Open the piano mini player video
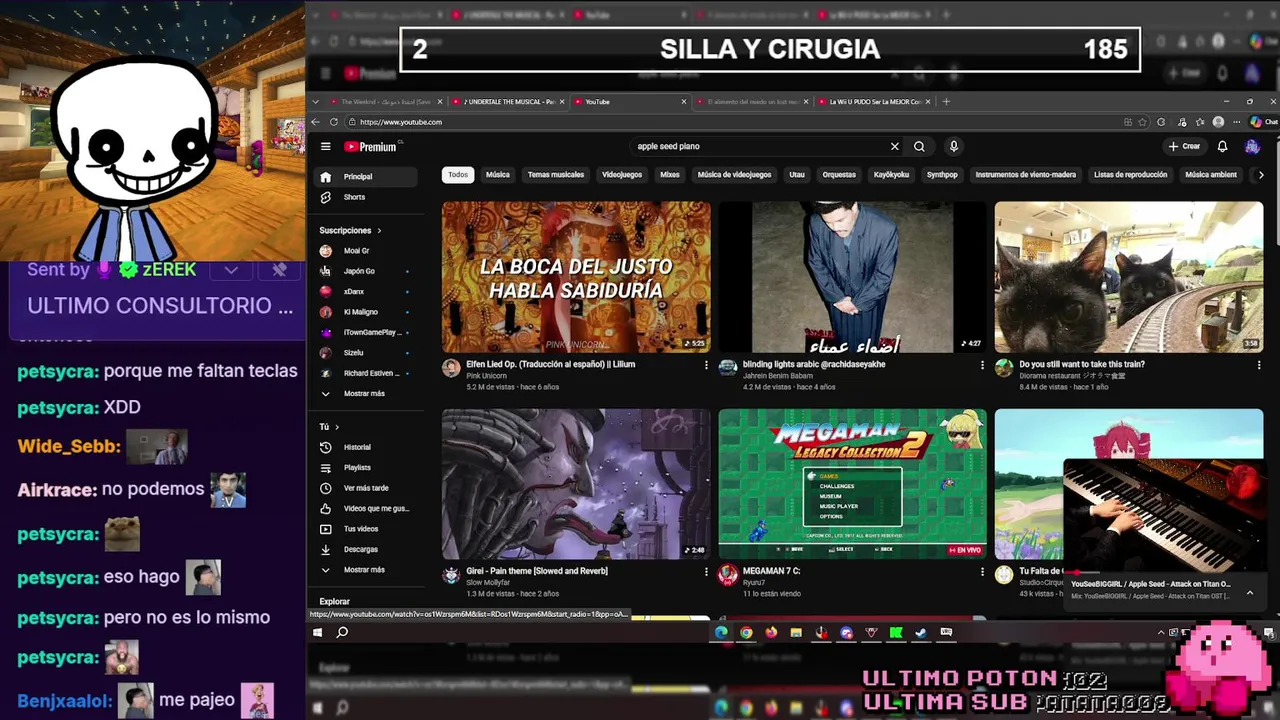 (1165, 515)
